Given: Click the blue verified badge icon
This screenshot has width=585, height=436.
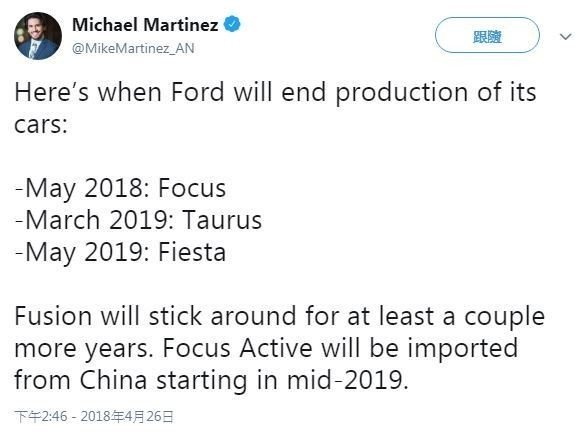Looking at the screenshot, I should [x=232, y=24].
